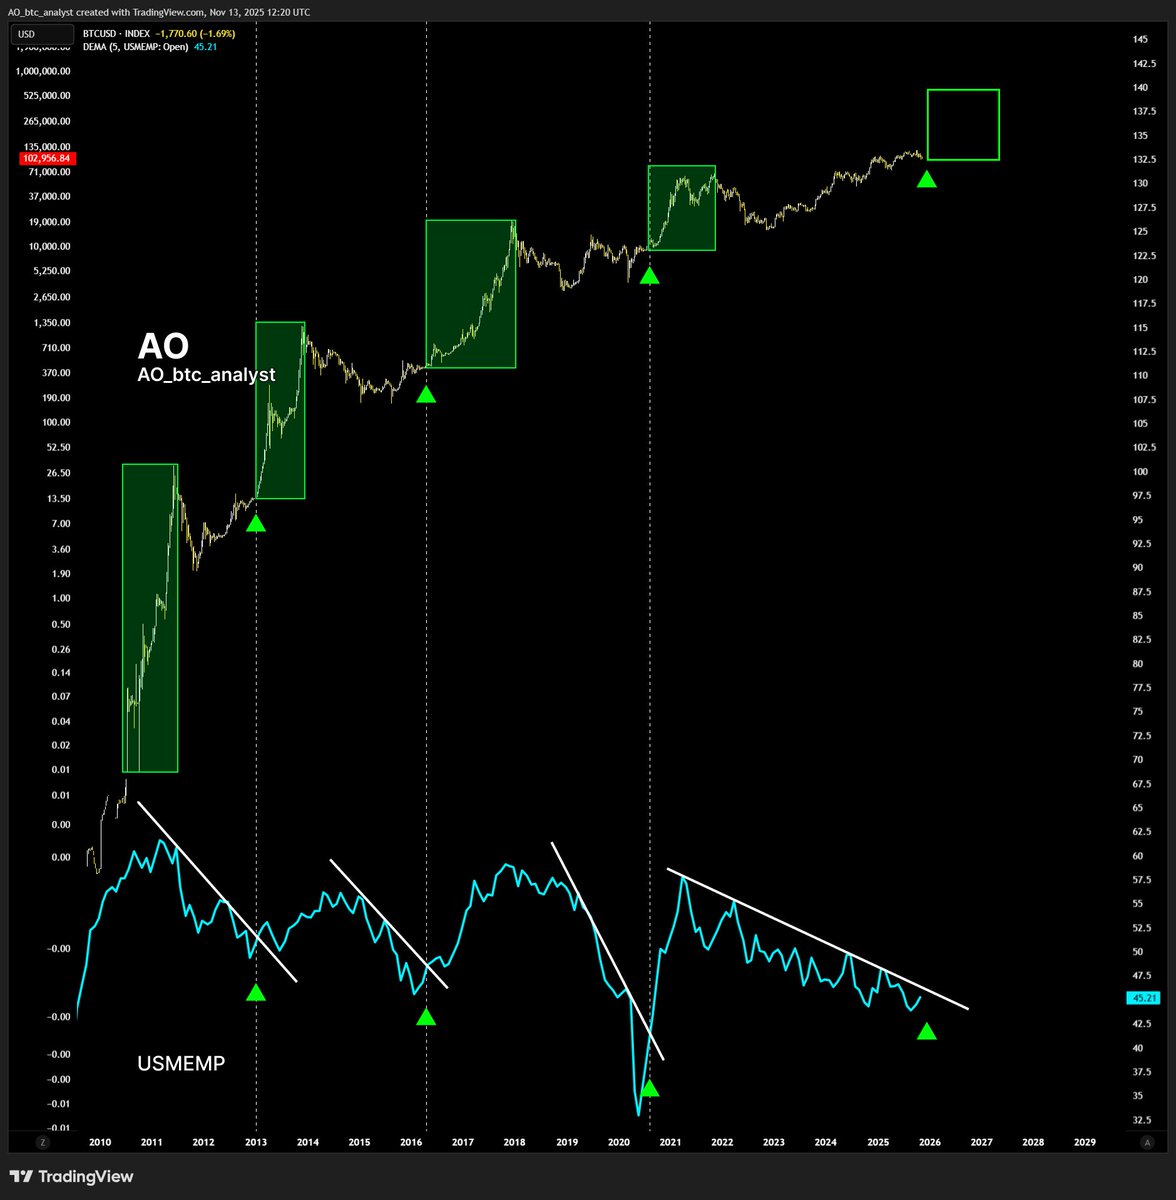Click 190.00 on the left price scale
Screen dimensions: 1176x1200
tap(56, 398)
